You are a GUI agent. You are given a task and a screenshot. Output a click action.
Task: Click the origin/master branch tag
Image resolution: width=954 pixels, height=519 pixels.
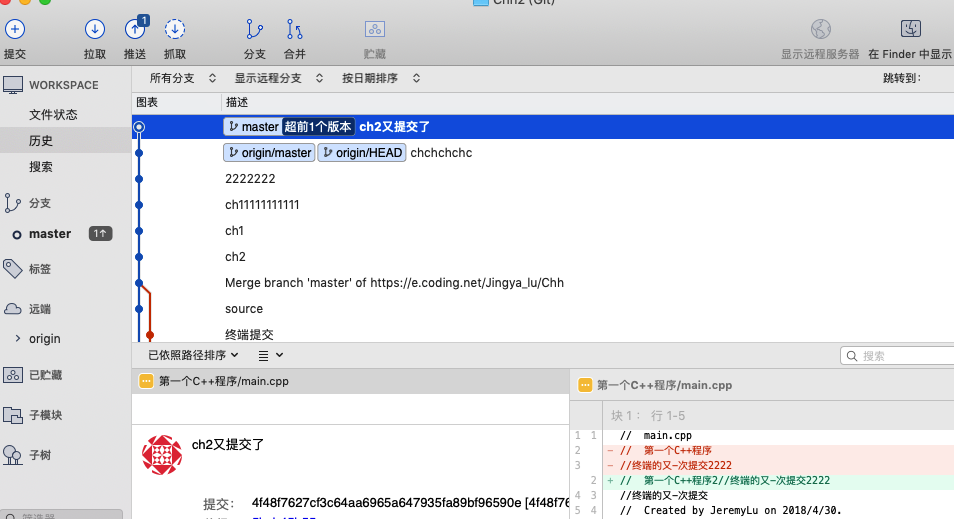[269, 153]
